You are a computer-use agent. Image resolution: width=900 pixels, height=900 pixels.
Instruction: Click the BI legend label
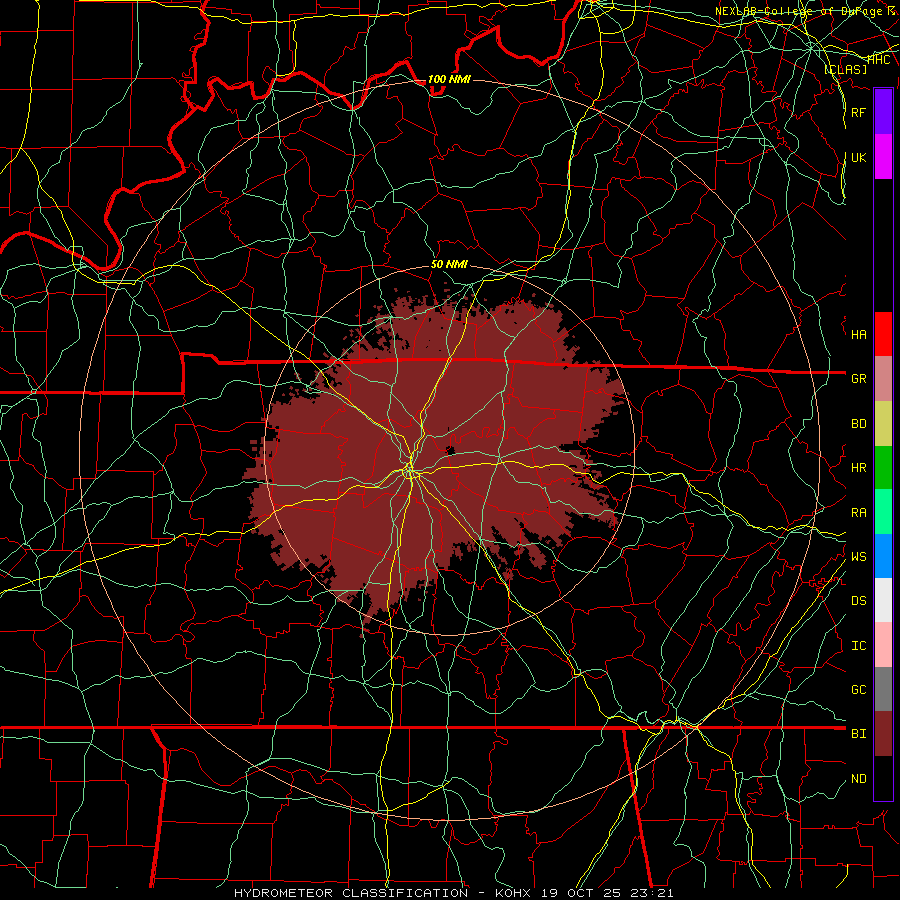coord(858,734)
